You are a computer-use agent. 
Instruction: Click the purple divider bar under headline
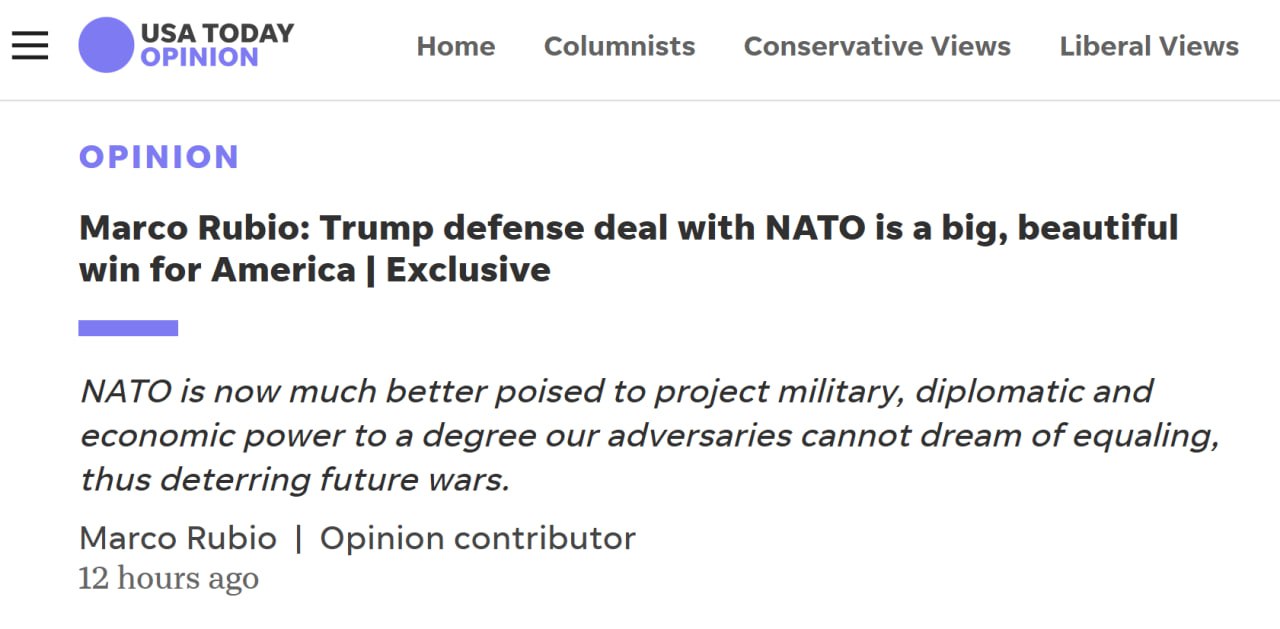pos(128,328)
